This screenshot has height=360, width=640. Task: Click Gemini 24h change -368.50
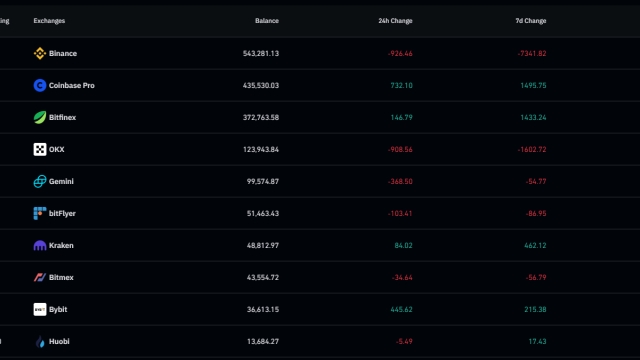click(x=400, y=181)
